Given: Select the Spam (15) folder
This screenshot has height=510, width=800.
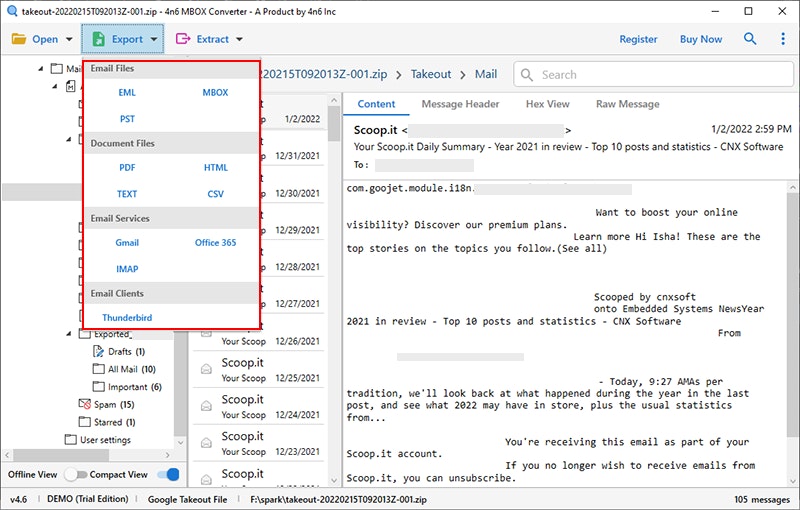Looking at the screenshot, I should click(114, 404).
